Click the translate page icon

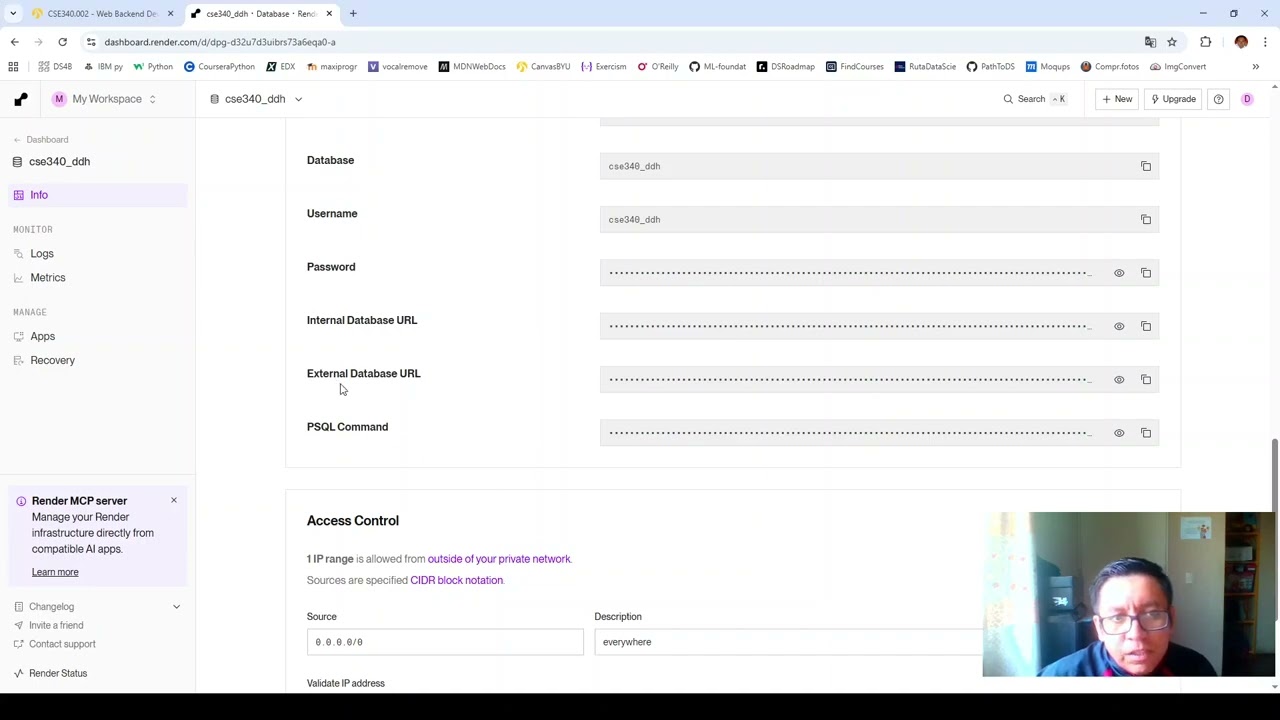click(1150, 42)
